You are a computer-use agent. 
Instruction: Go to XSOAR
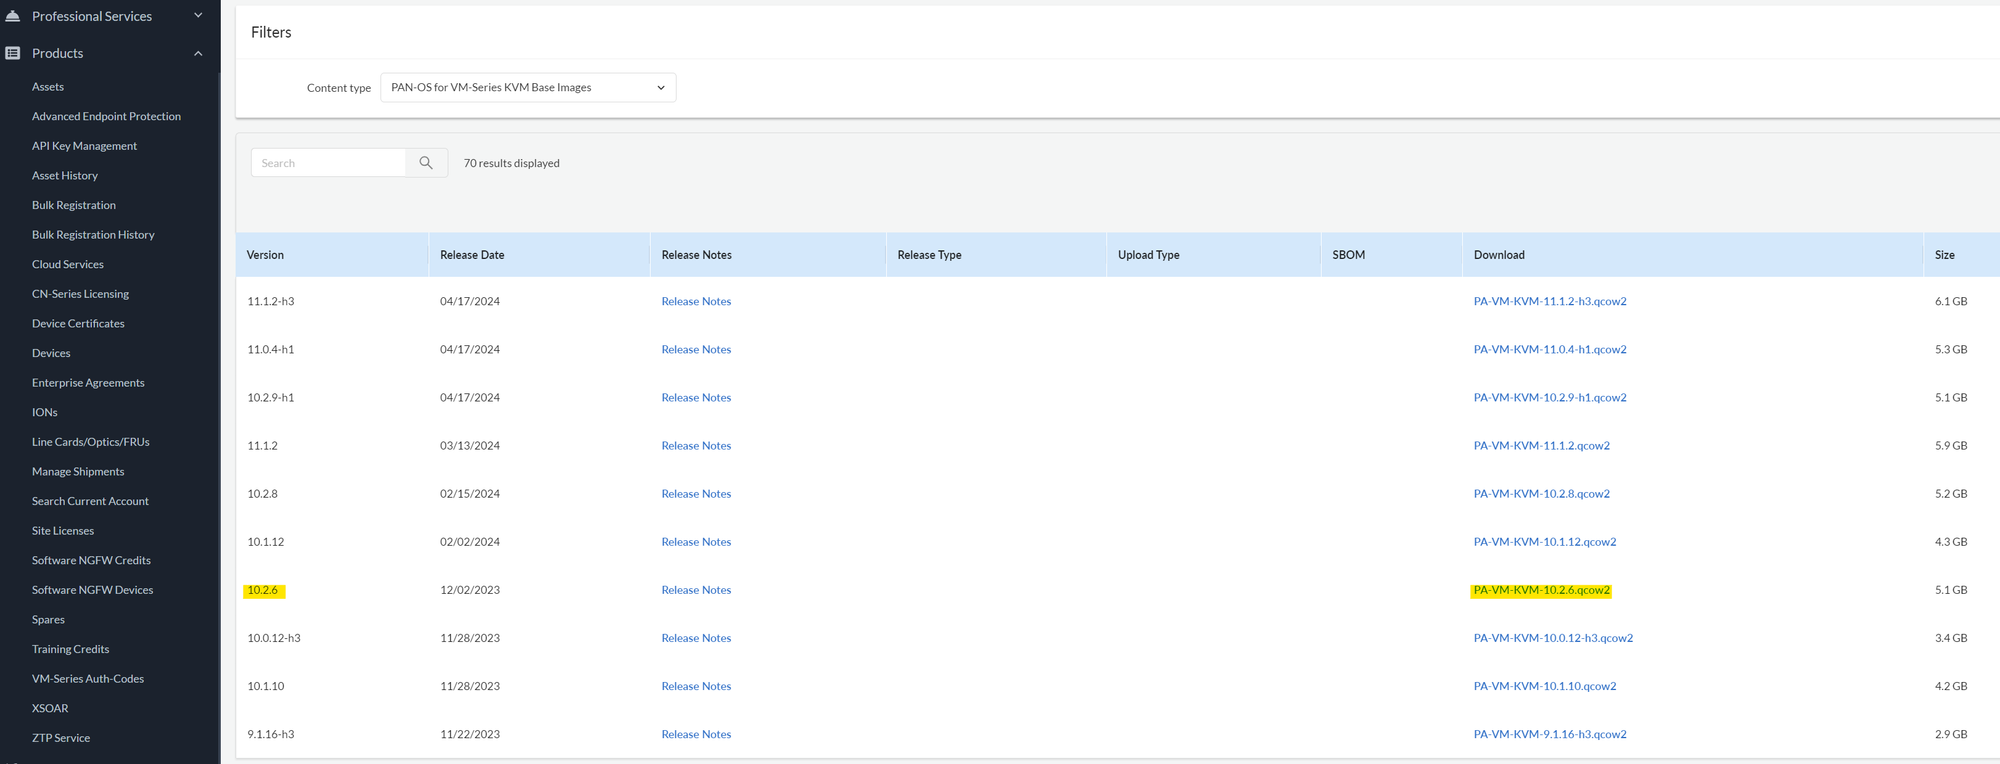[50, 708]
